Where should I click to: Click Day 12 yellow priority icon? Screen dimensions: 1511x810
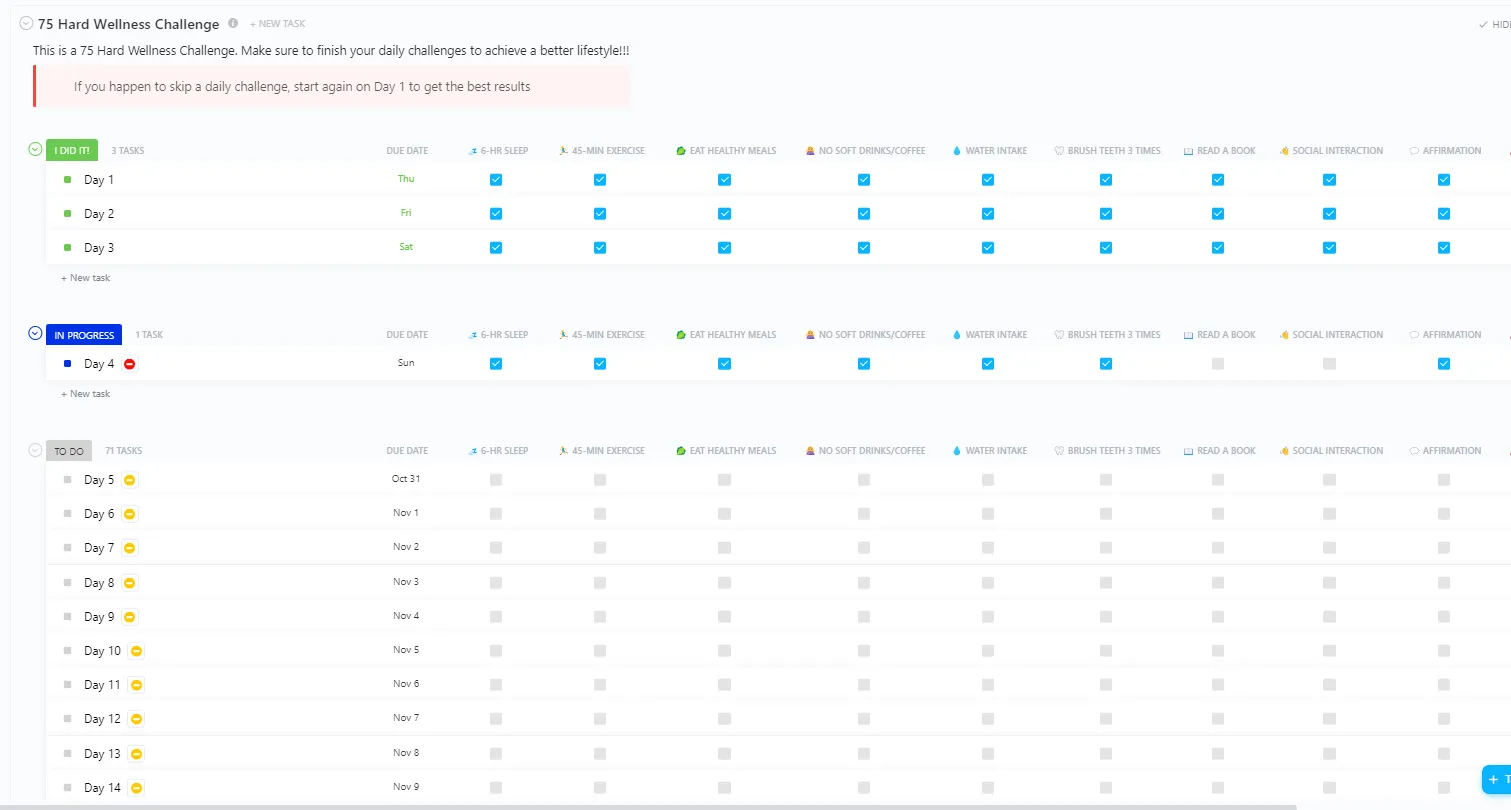click(x=136, y=719)
